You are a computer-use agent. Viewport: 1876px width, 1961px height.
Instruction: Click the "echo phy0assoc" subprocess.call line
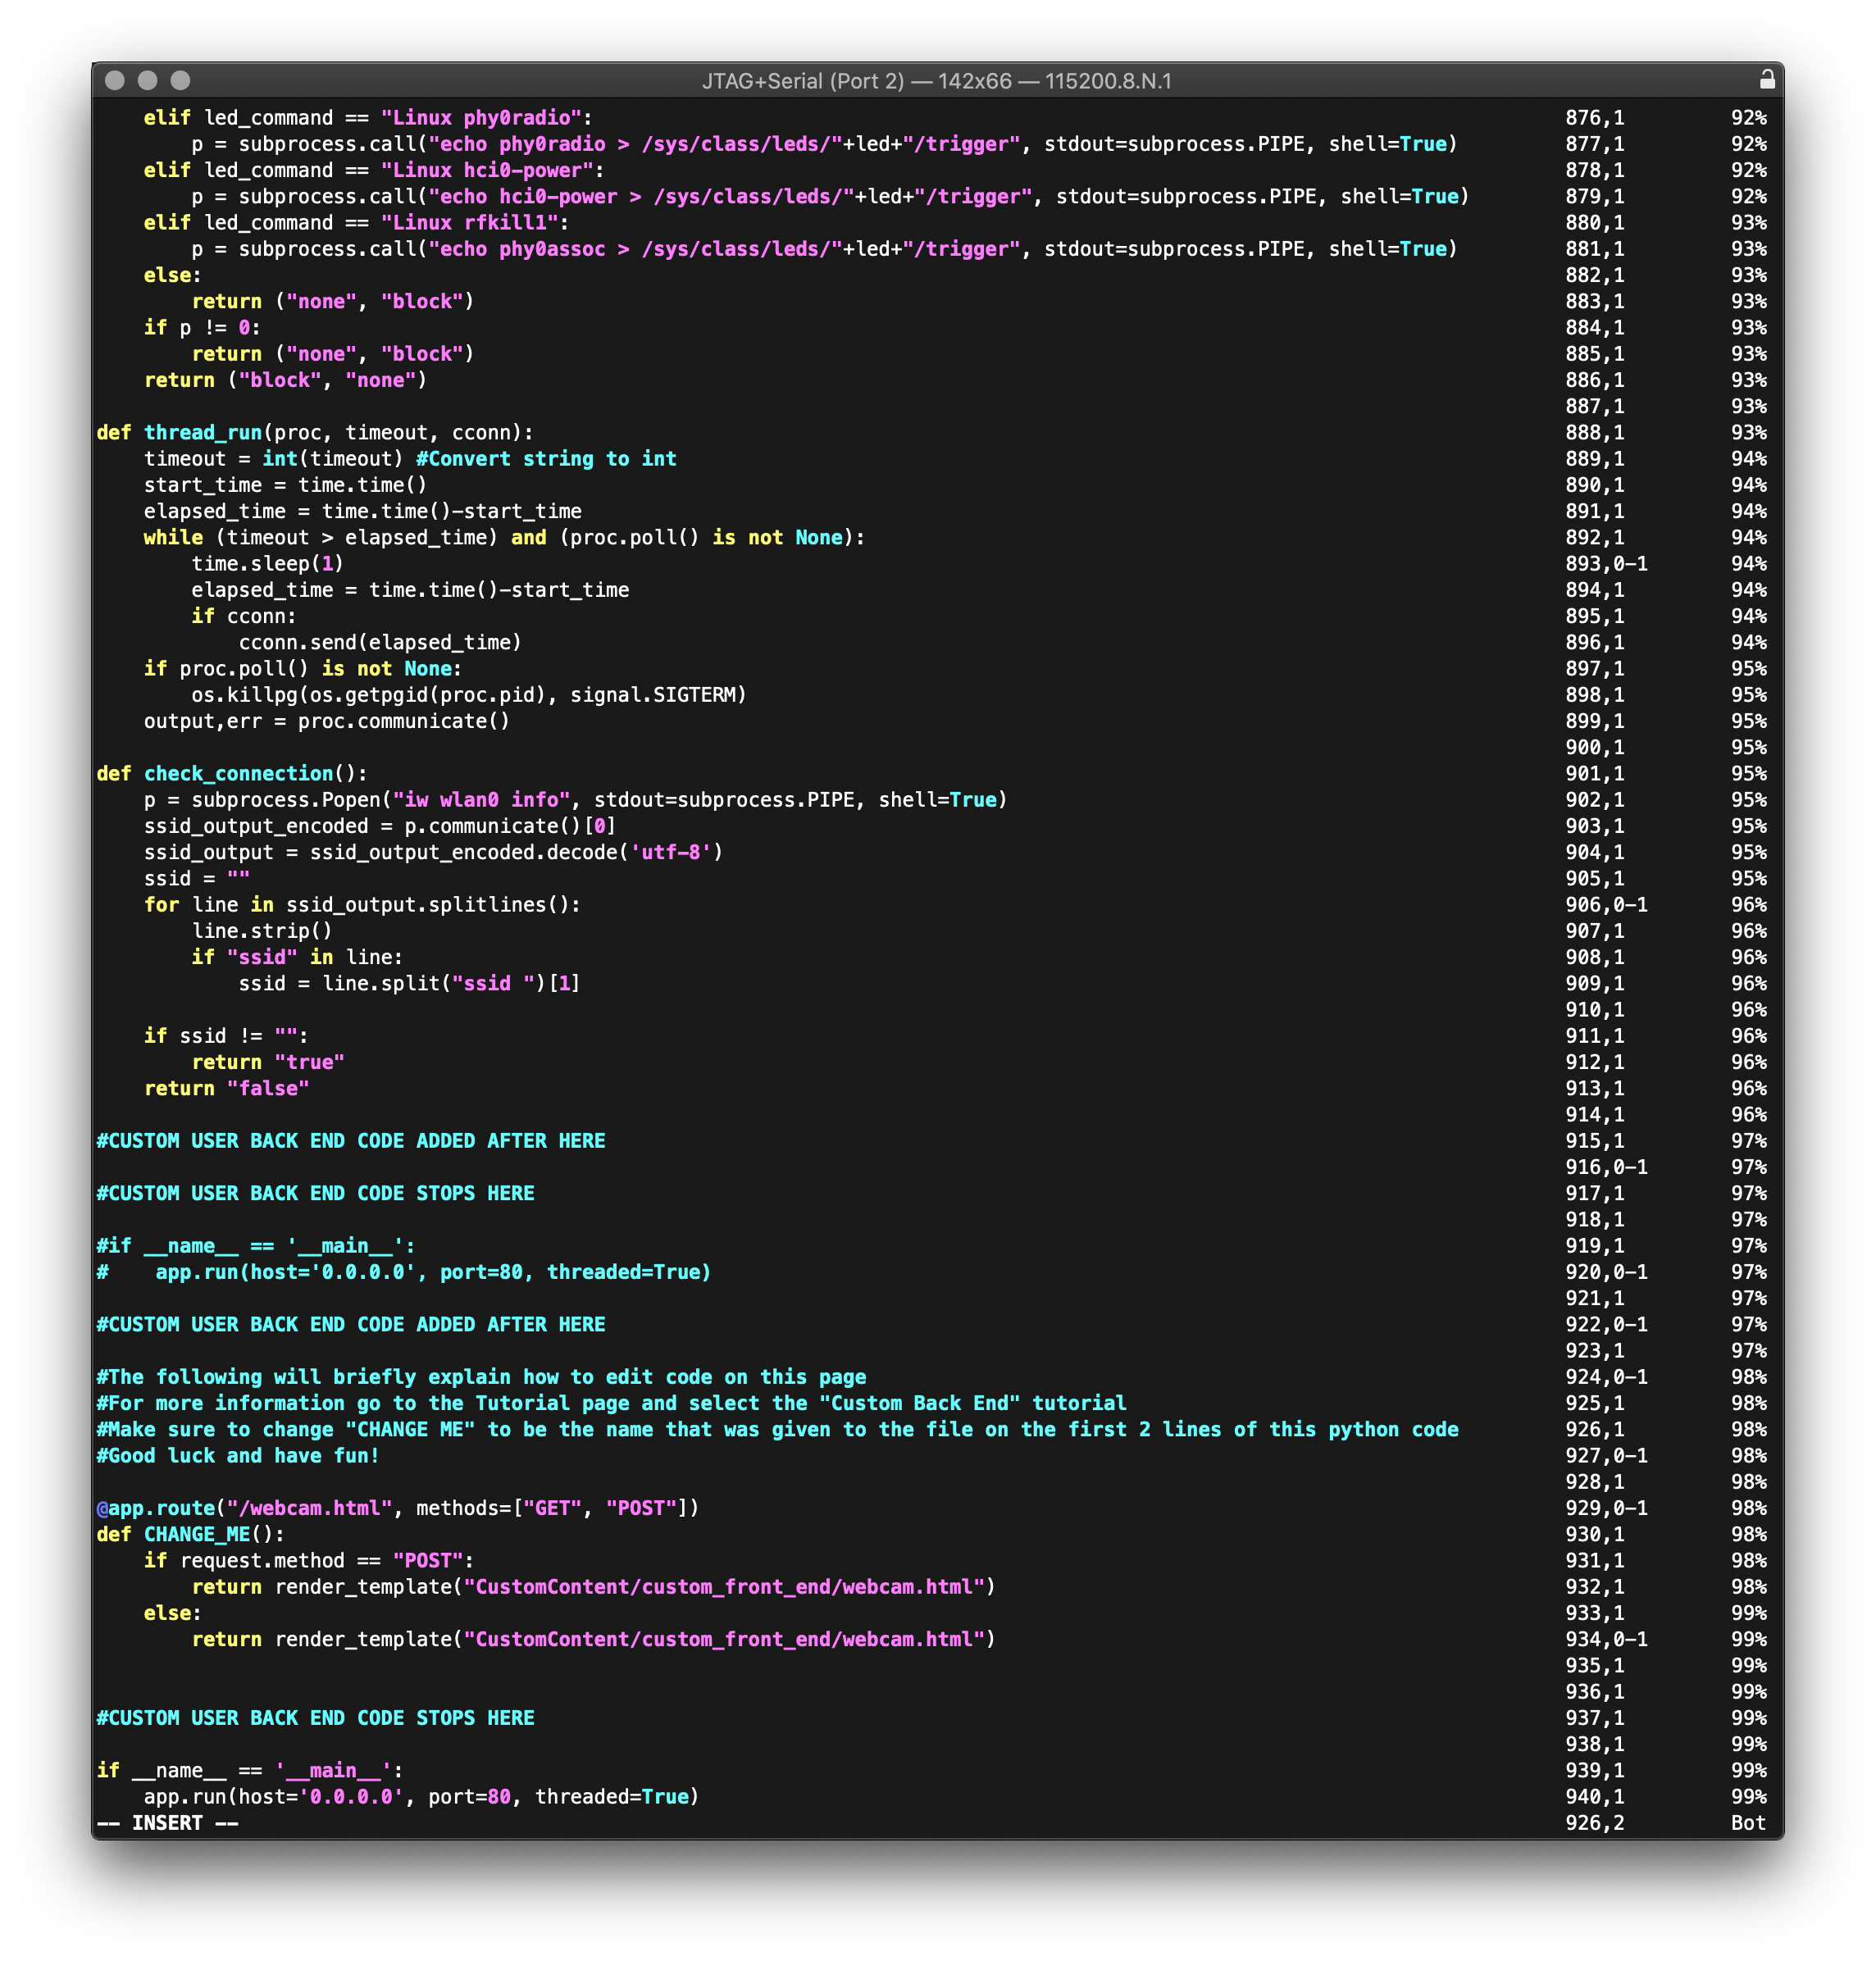824,249
